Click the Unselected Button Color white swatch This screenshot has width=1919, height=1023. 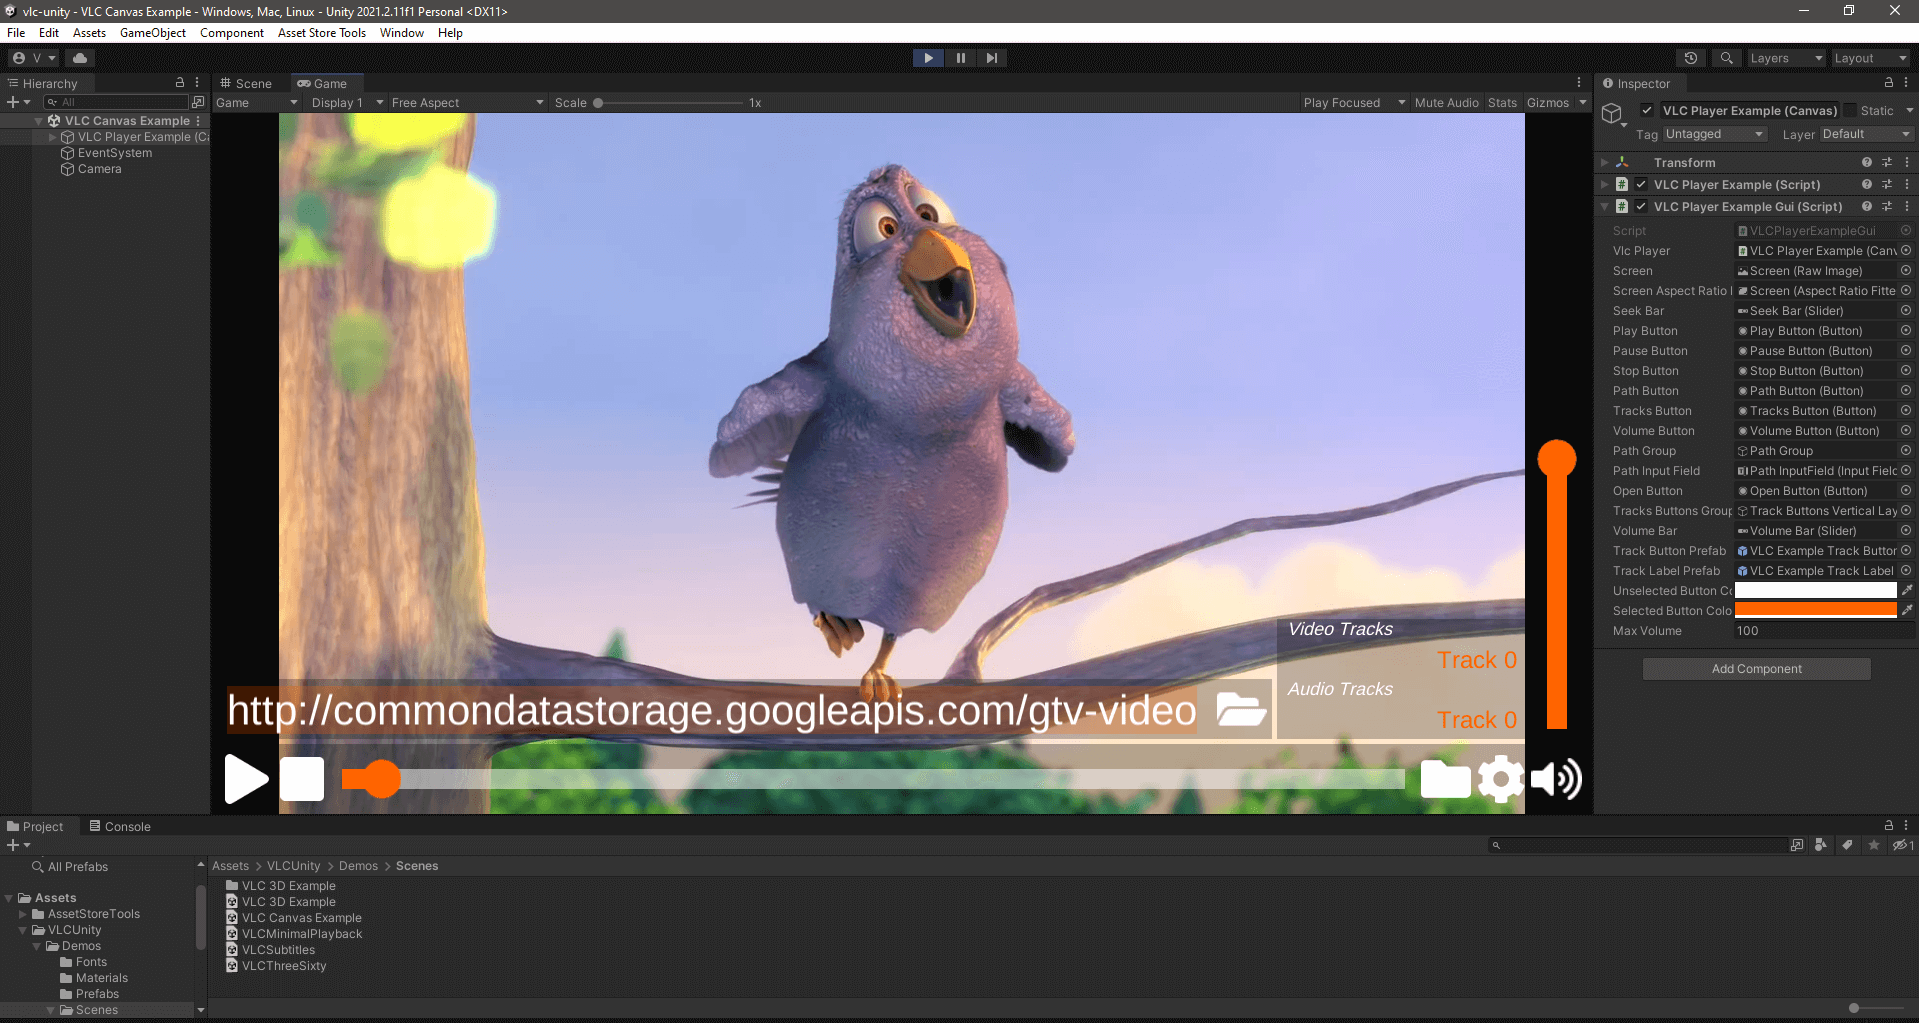(1815, 591)
